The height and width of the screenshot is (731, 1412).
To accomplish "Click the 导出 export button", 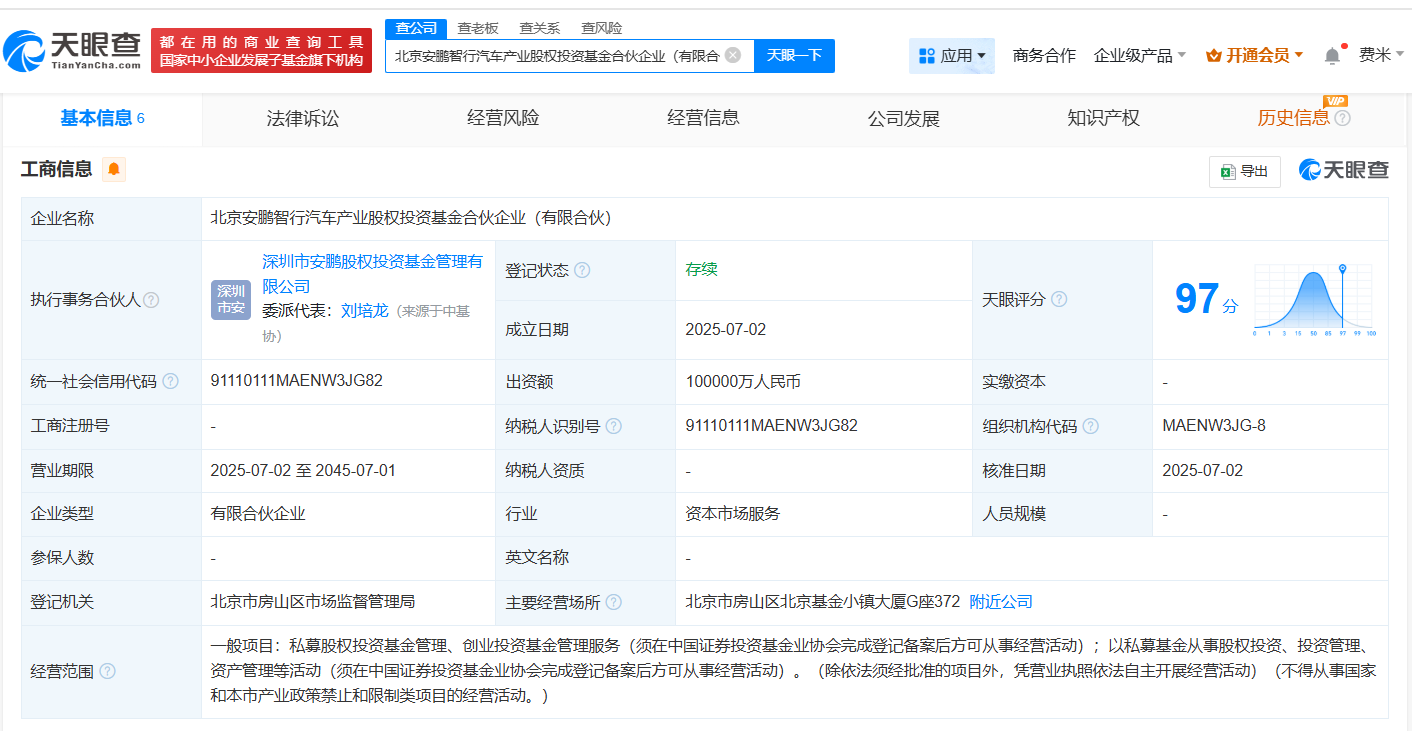I will click(x=1244, y=172).
